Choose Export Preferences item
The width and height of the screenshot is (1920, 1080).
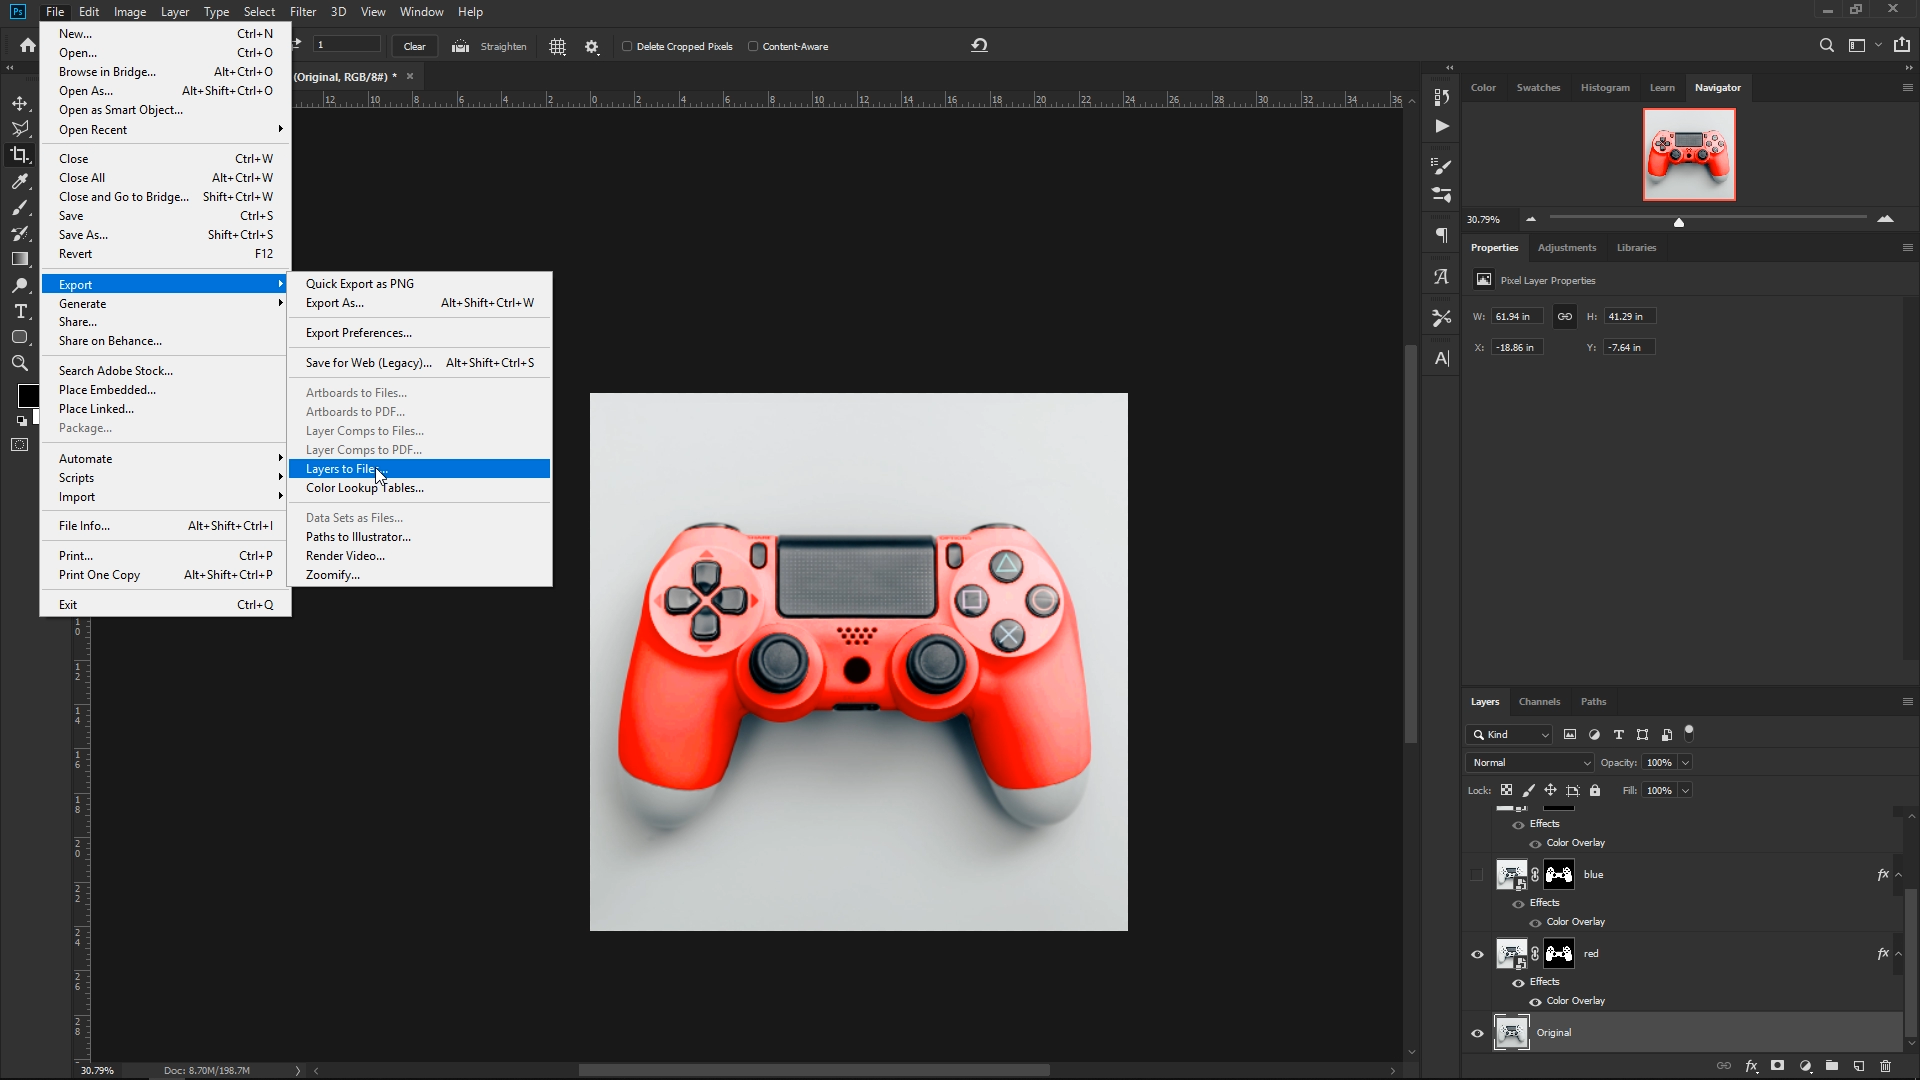coord(419,333)
